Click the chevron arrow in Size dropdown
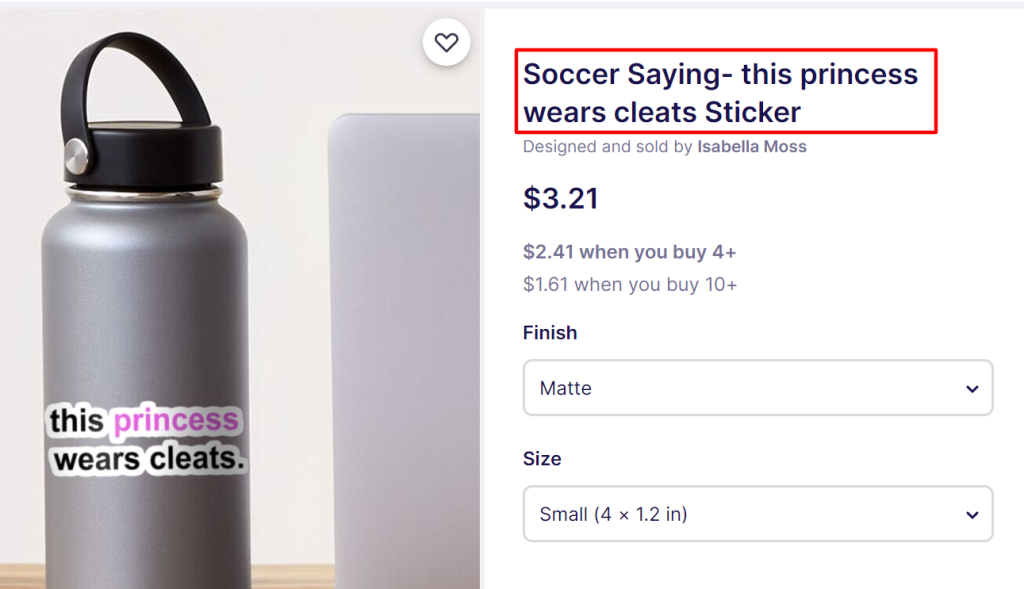Screen dimensions: 1024x589 [971, 515]
